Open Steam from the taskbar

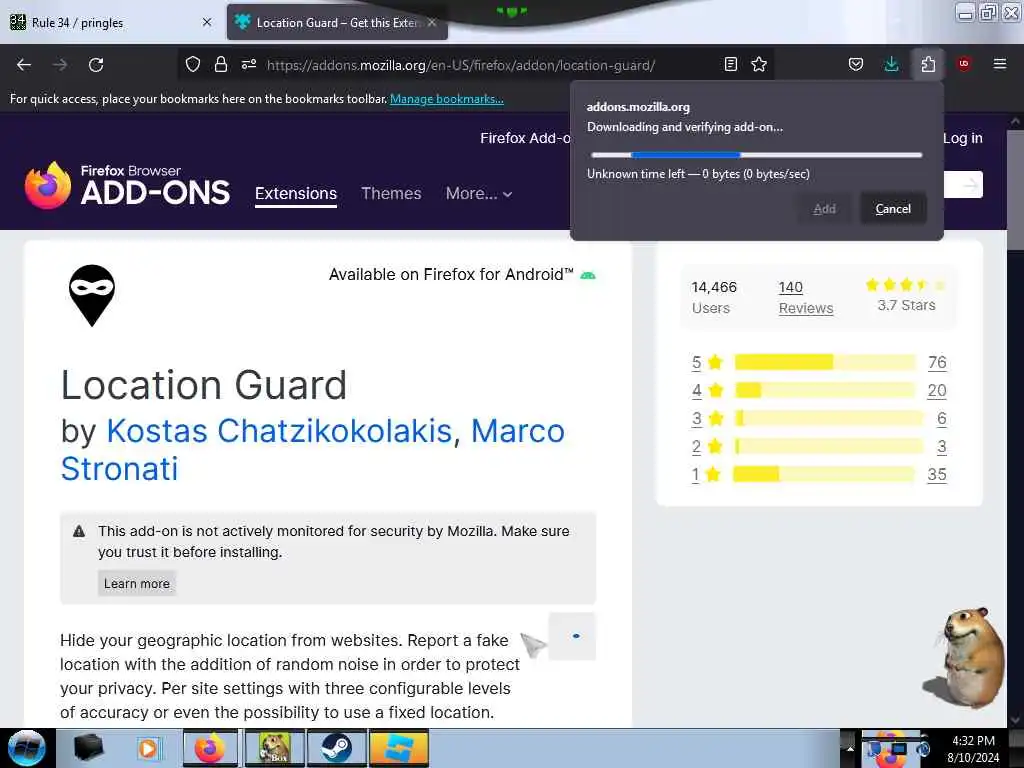[x=336, y=748]
